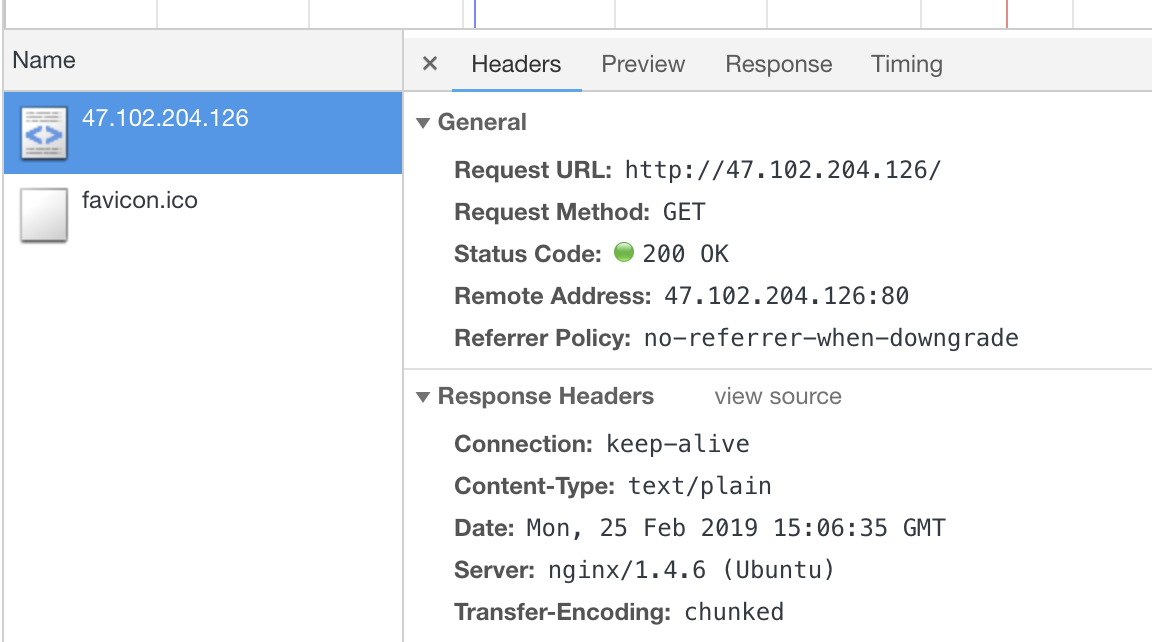The image size is (1152, 642).
Task: Click the Request URL value
Action: click(783, 170)
